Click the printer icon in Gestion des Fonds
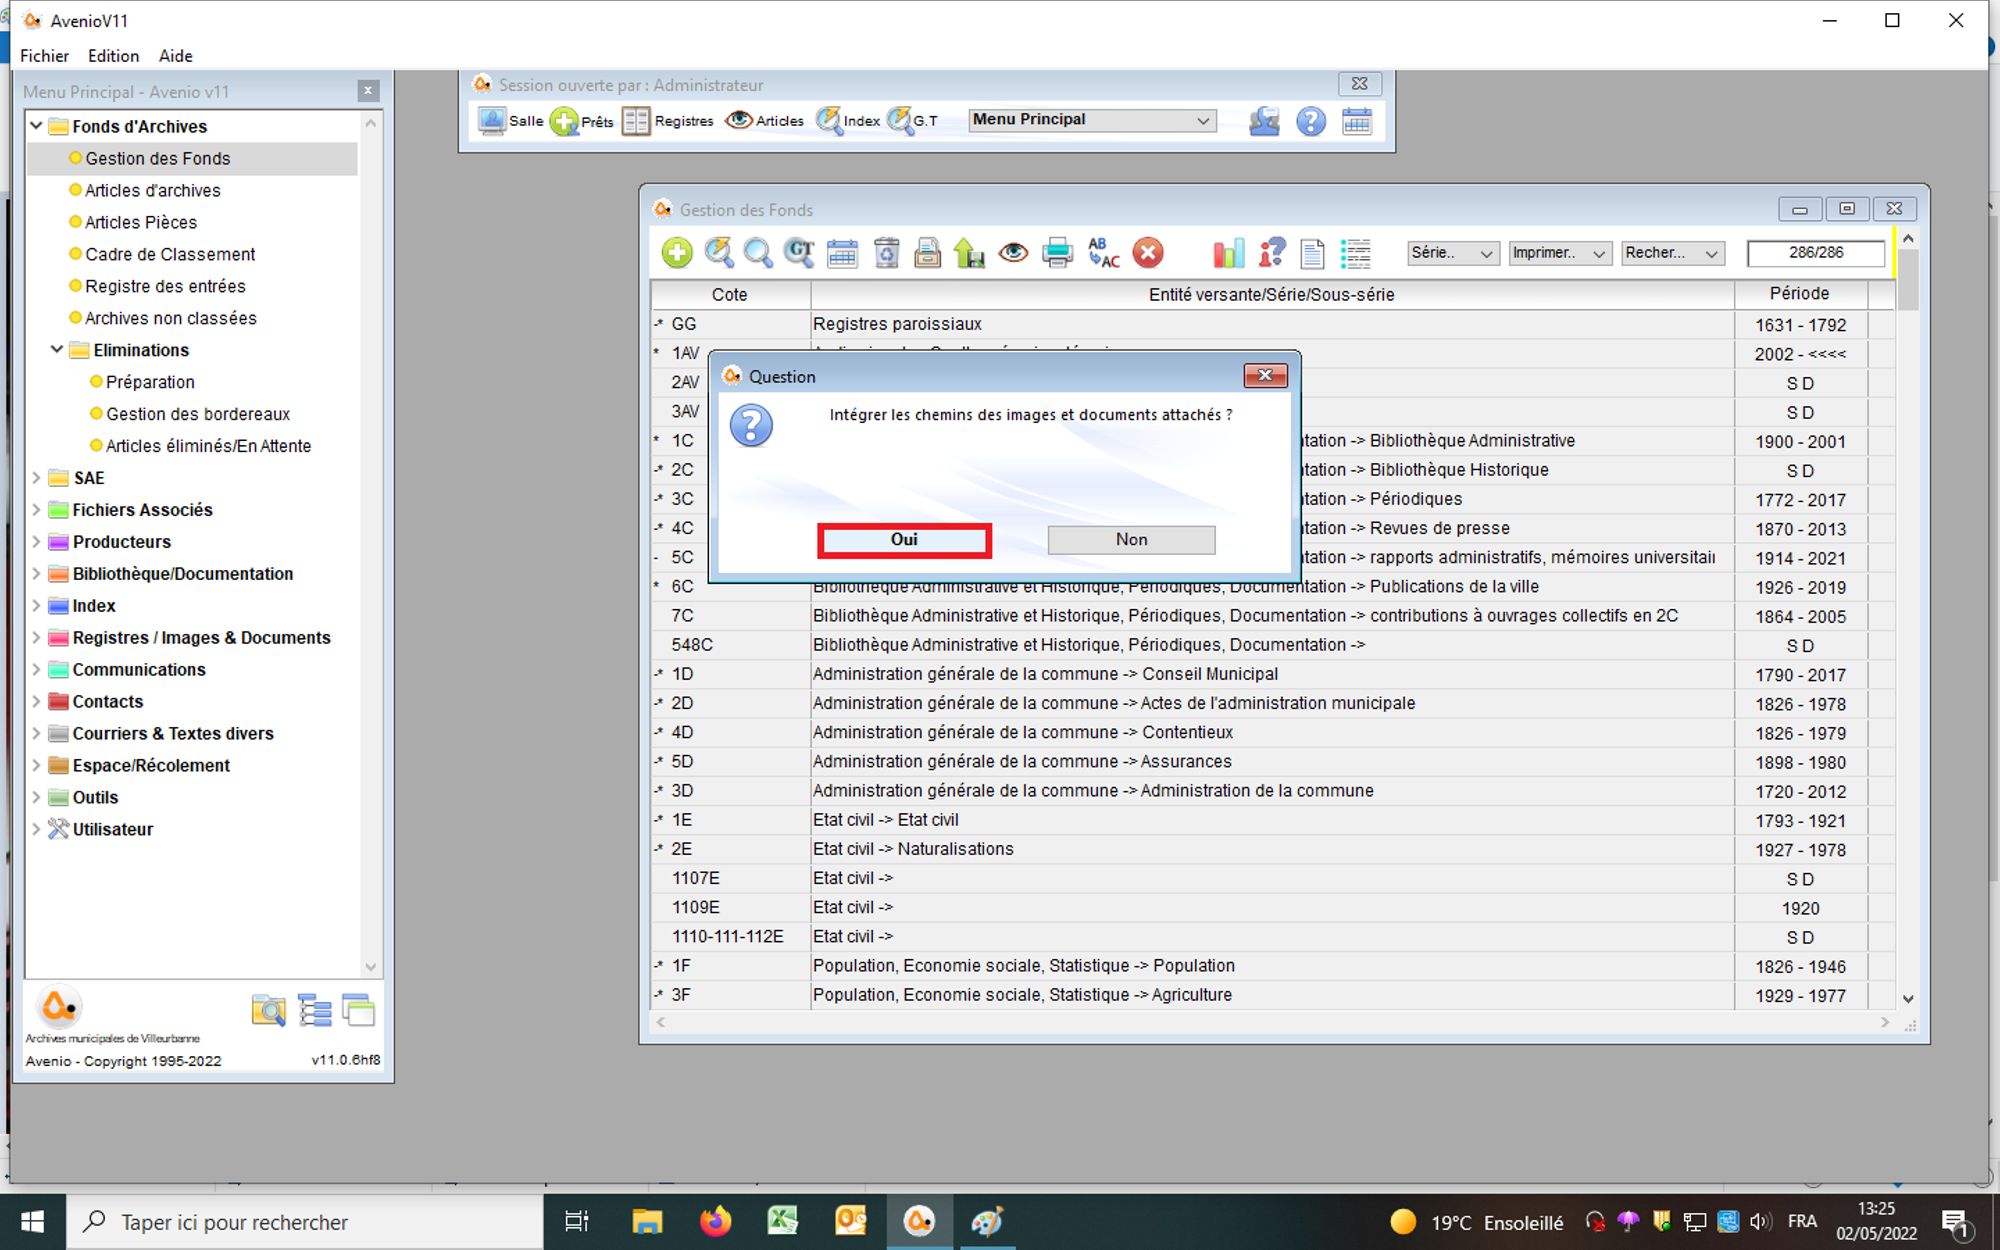 1057,253
